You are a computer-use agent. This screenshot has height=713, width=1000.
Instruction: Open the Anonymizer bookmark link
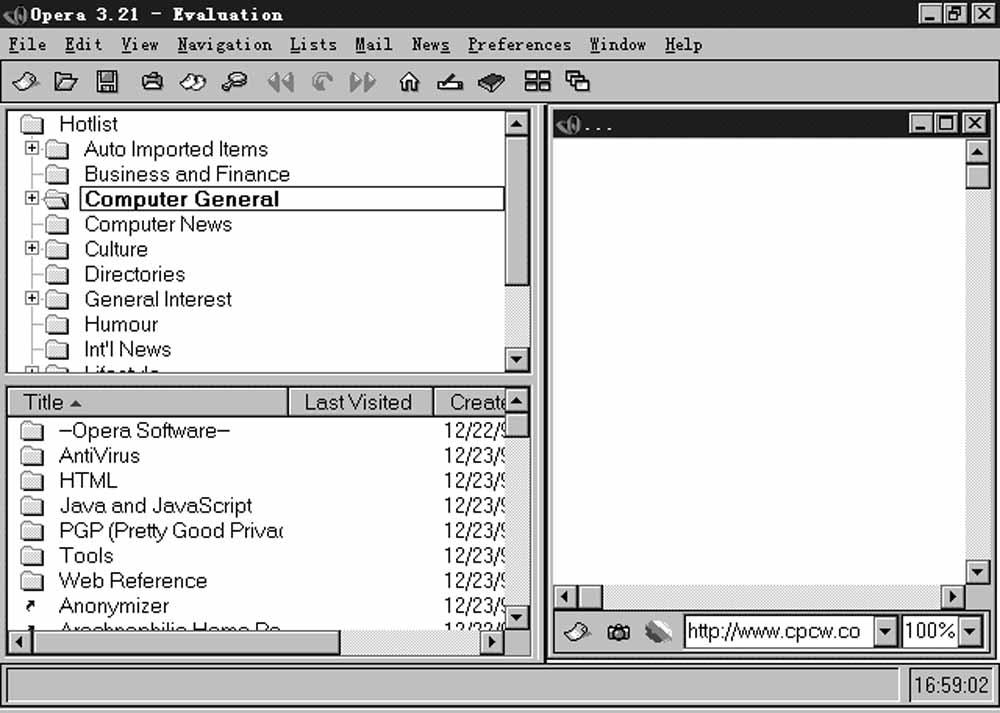[x=114, y=606]
